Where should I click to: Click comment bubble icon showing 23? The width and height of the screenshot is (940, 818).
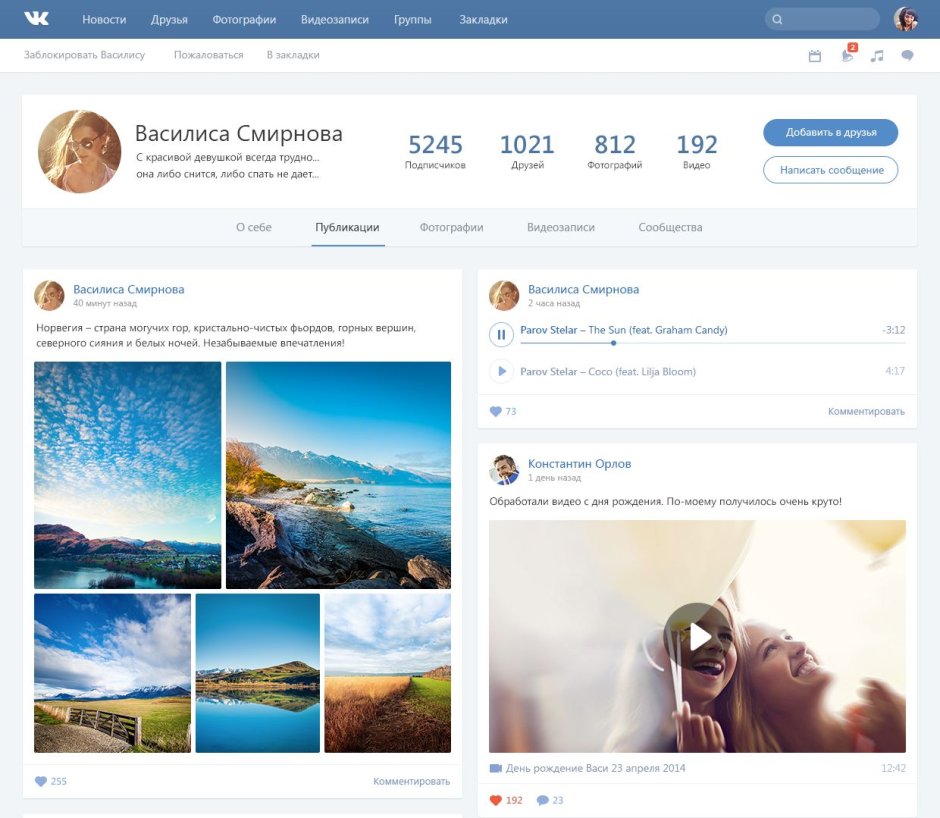(543, 800)
